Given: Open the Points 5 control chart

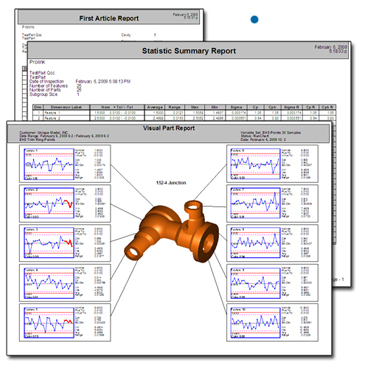Looking at the screenshot, I should click(x=49, y=322).
